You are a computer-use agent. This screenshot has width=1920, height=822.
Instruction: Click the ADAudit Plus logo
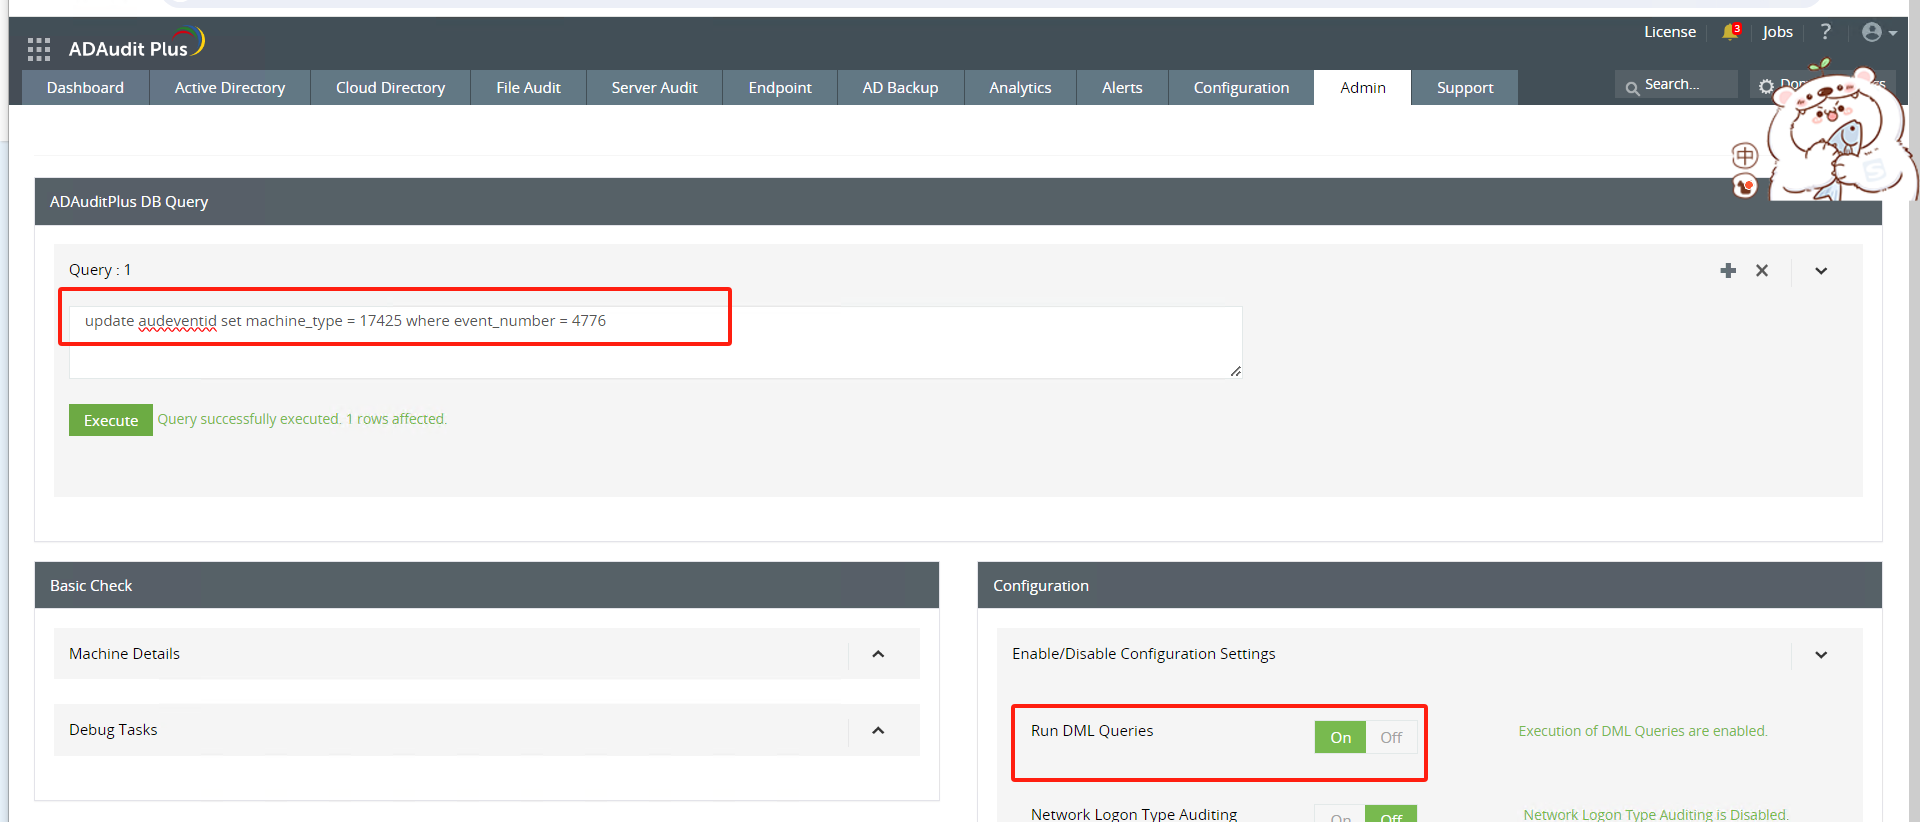[x=137, y=44]
